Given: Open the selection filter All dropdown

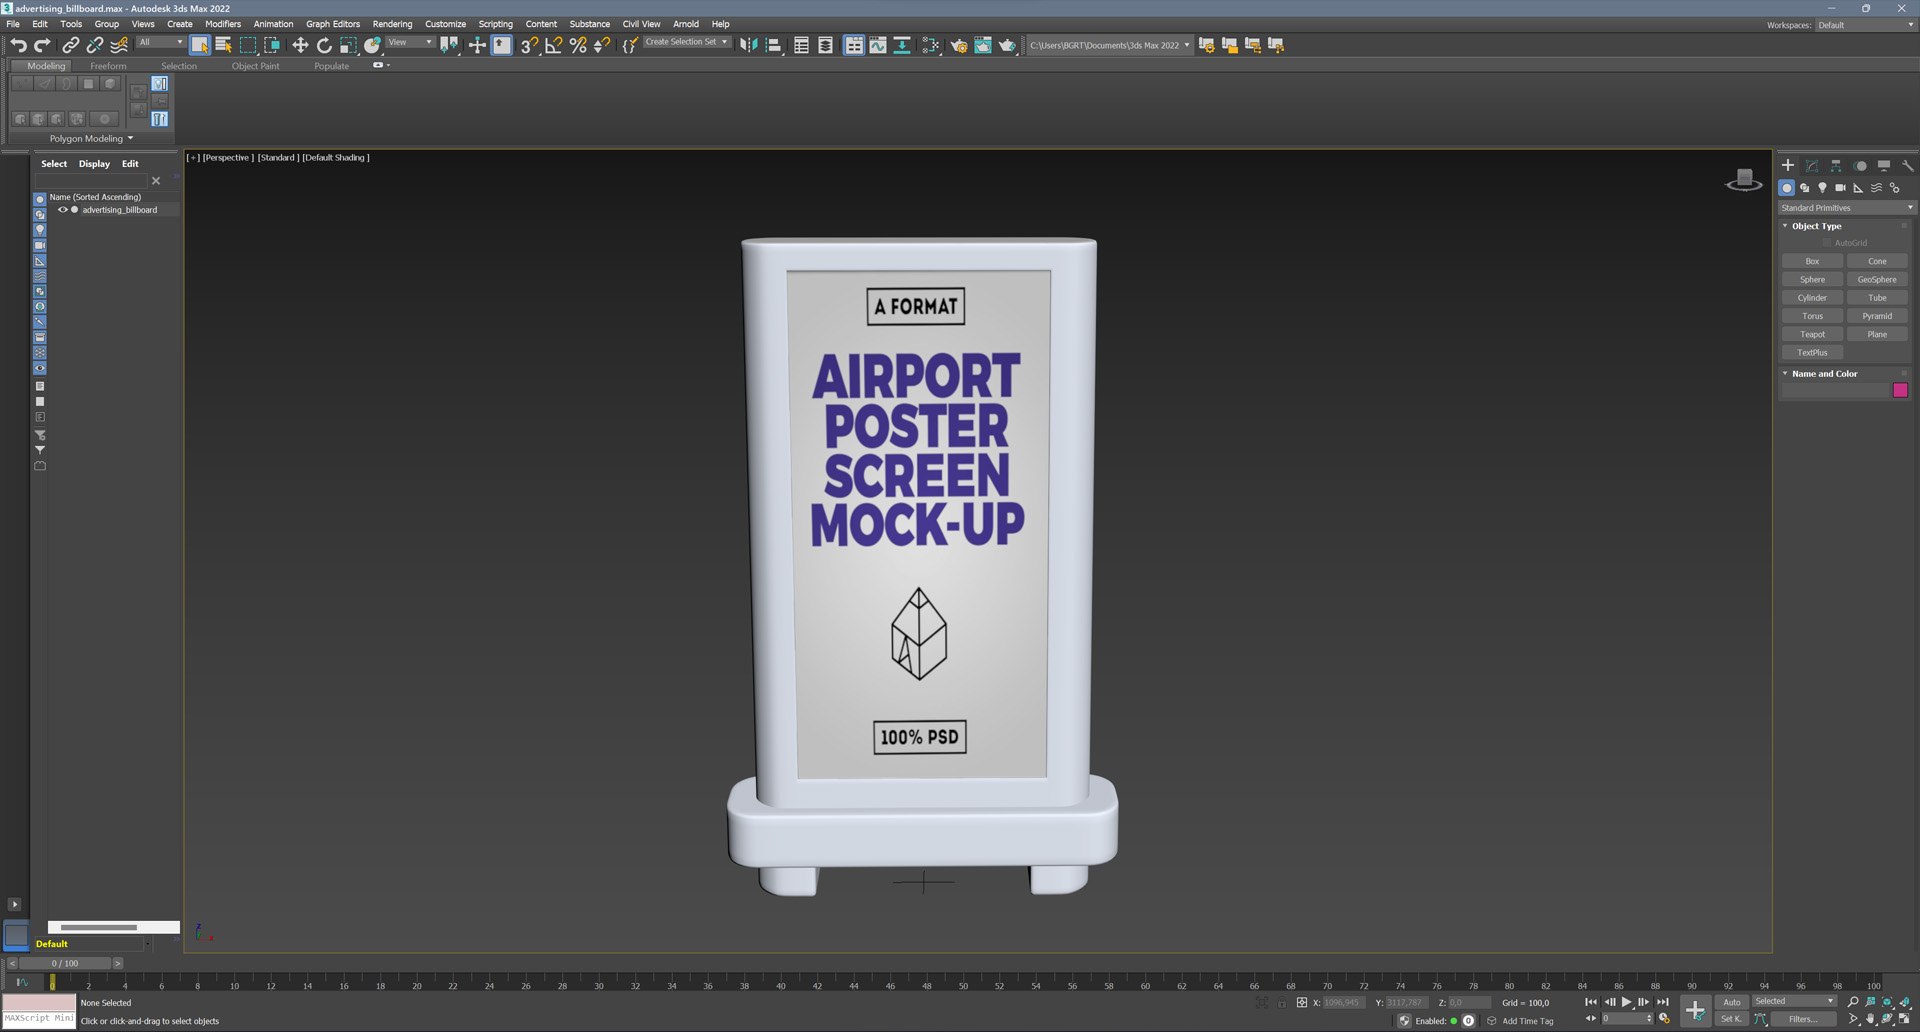Looking at the screenshot, I should [x=160, y=42].
